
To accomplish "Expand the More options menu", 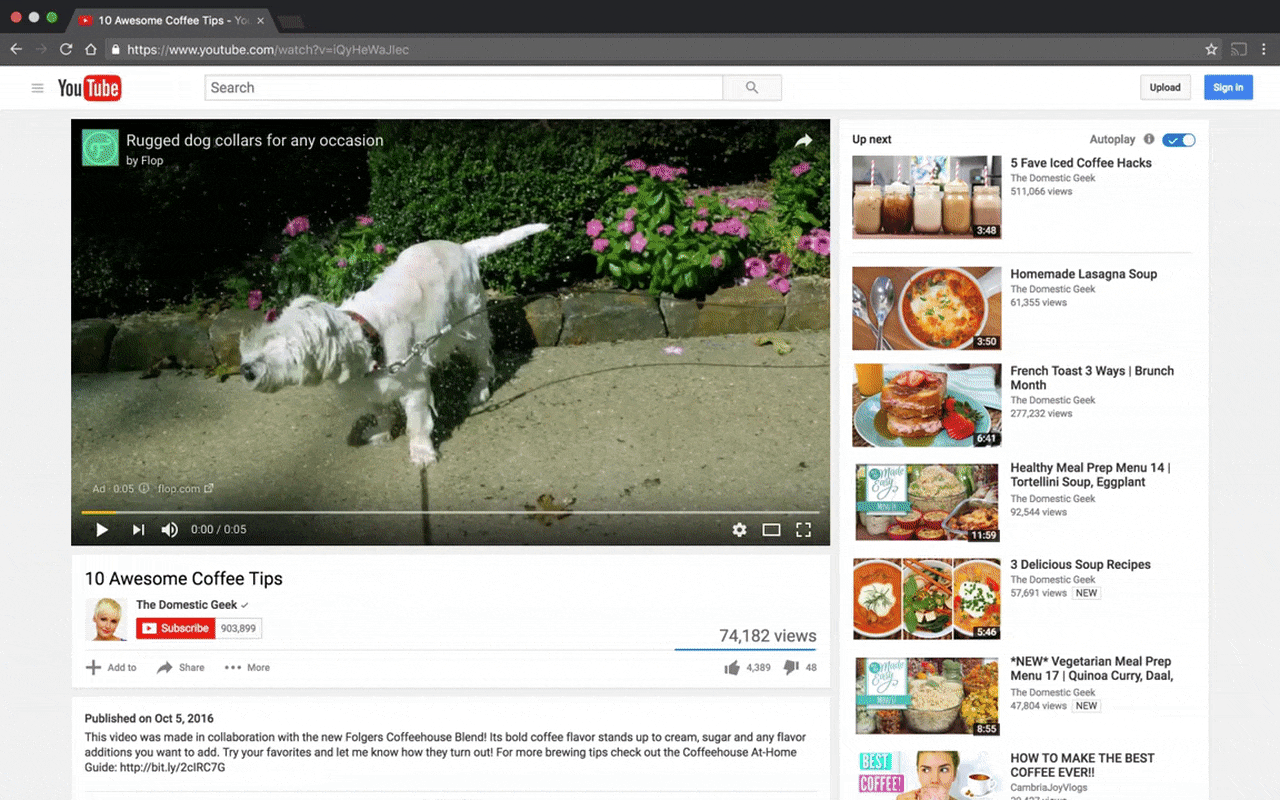I will coord(247,668).
